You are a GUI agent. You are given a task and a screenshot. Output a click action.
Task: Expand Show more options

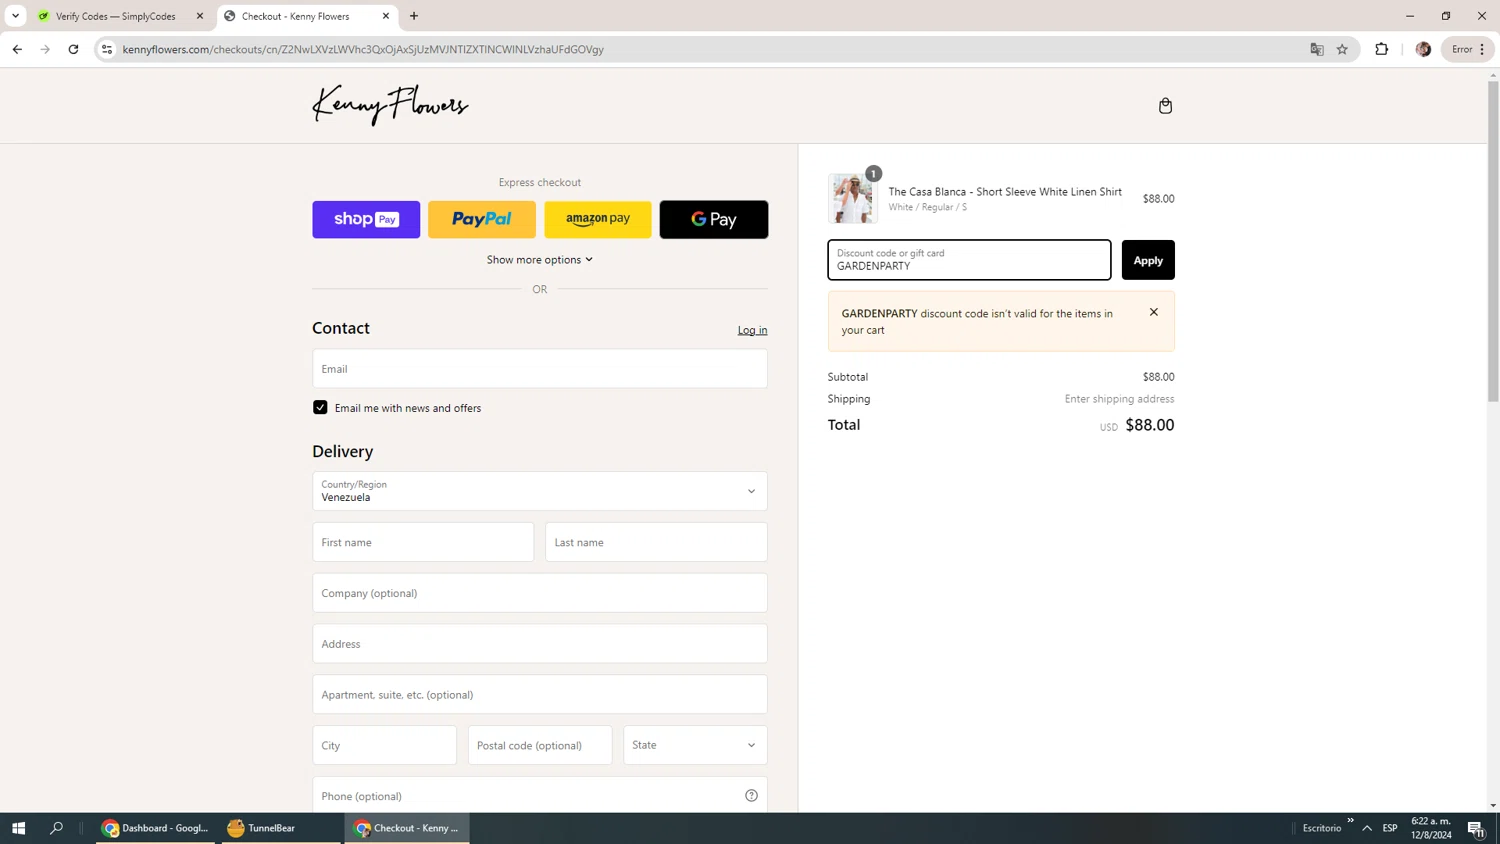540,260
